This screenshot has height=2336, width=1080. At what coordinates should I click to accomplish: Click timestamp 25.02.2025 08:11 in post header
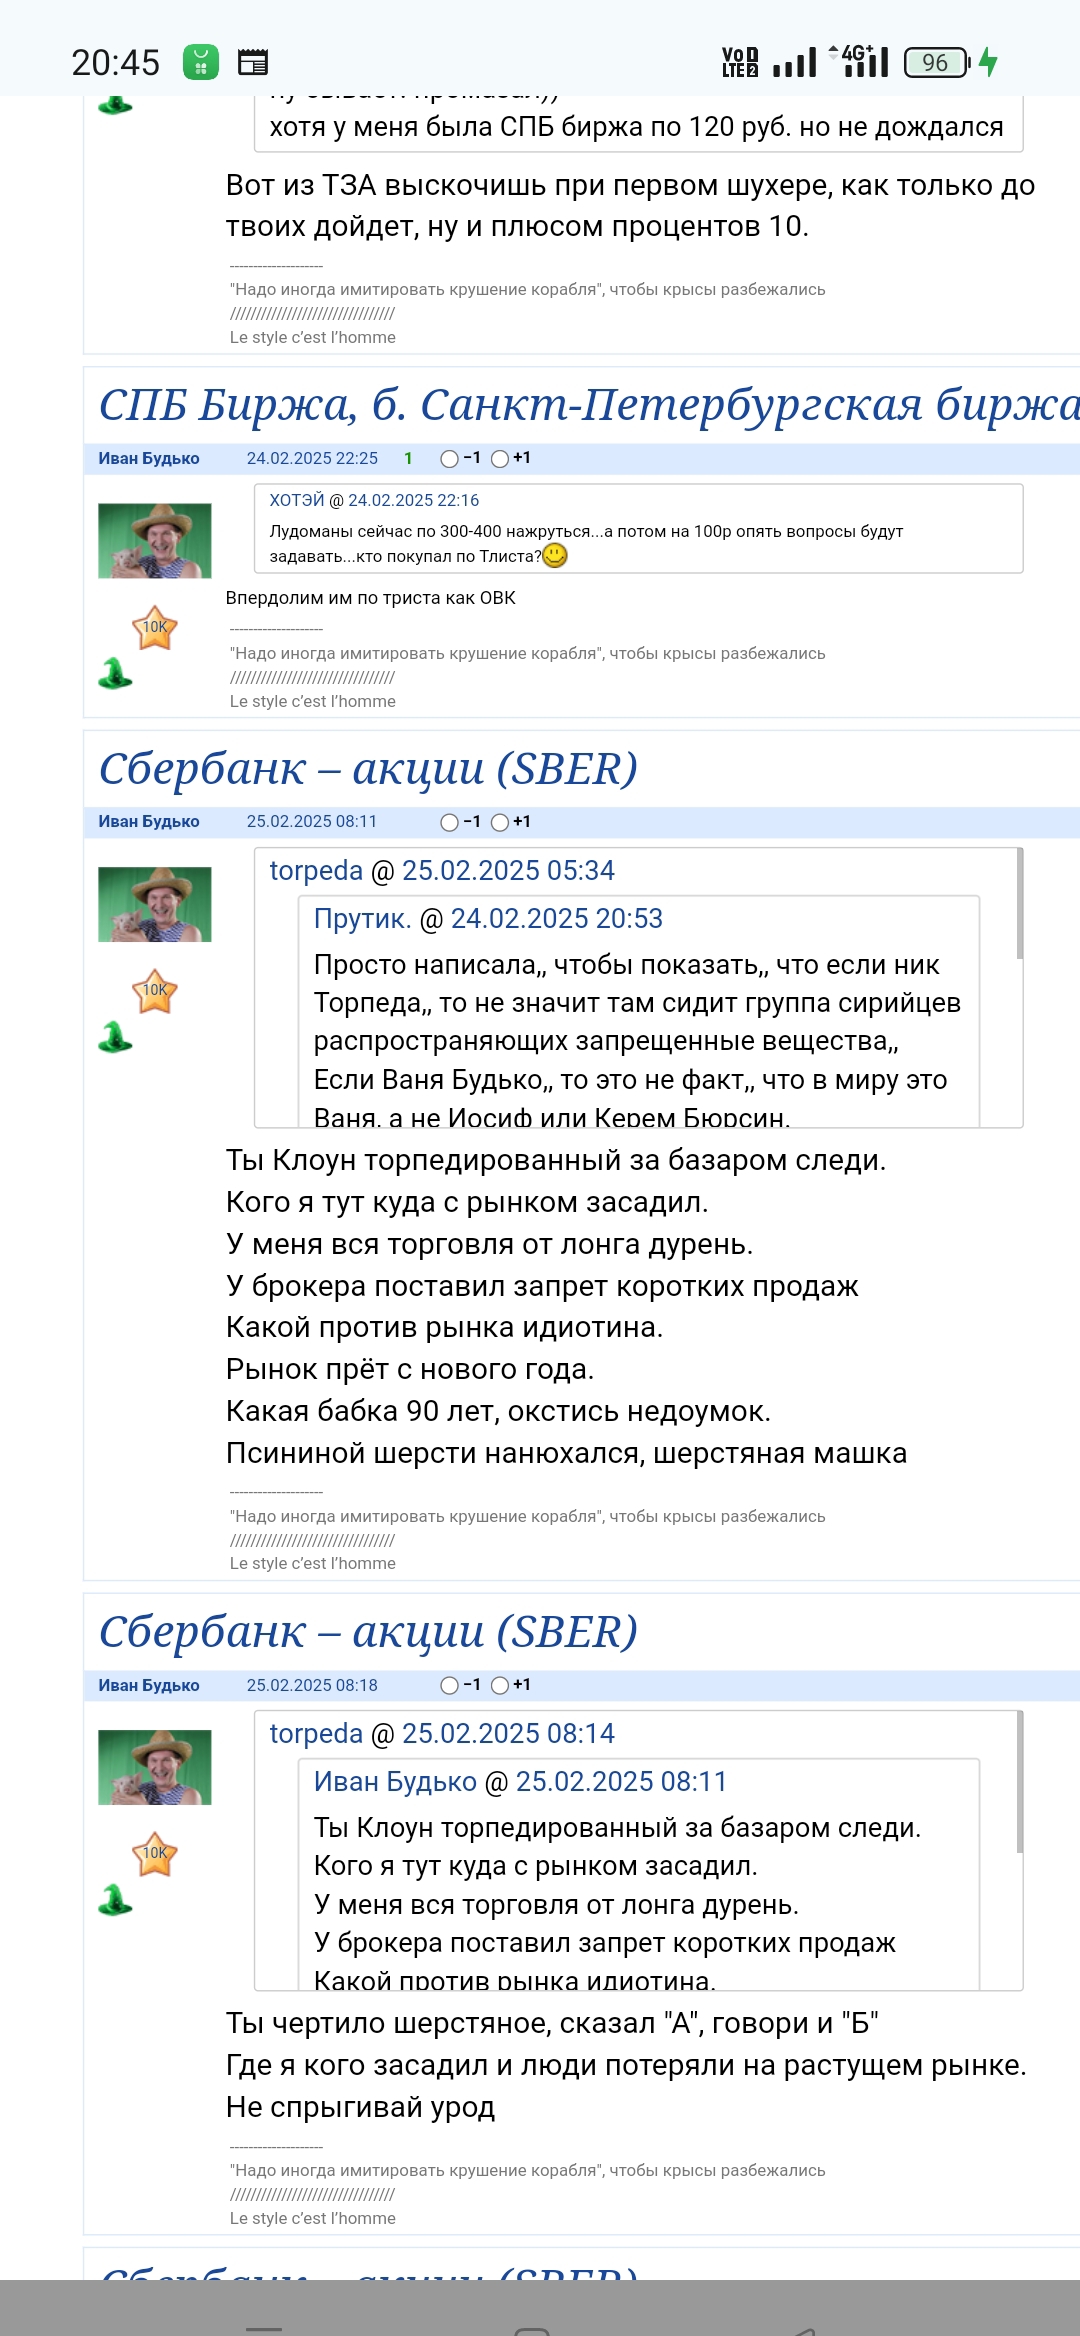click(312, 821)
